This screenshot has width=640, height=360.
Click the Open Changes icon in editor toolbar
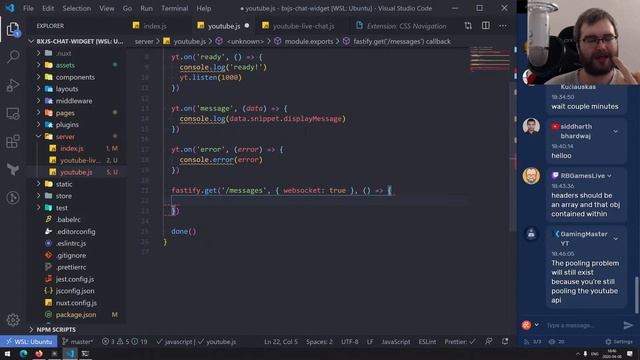coord(468,26)
